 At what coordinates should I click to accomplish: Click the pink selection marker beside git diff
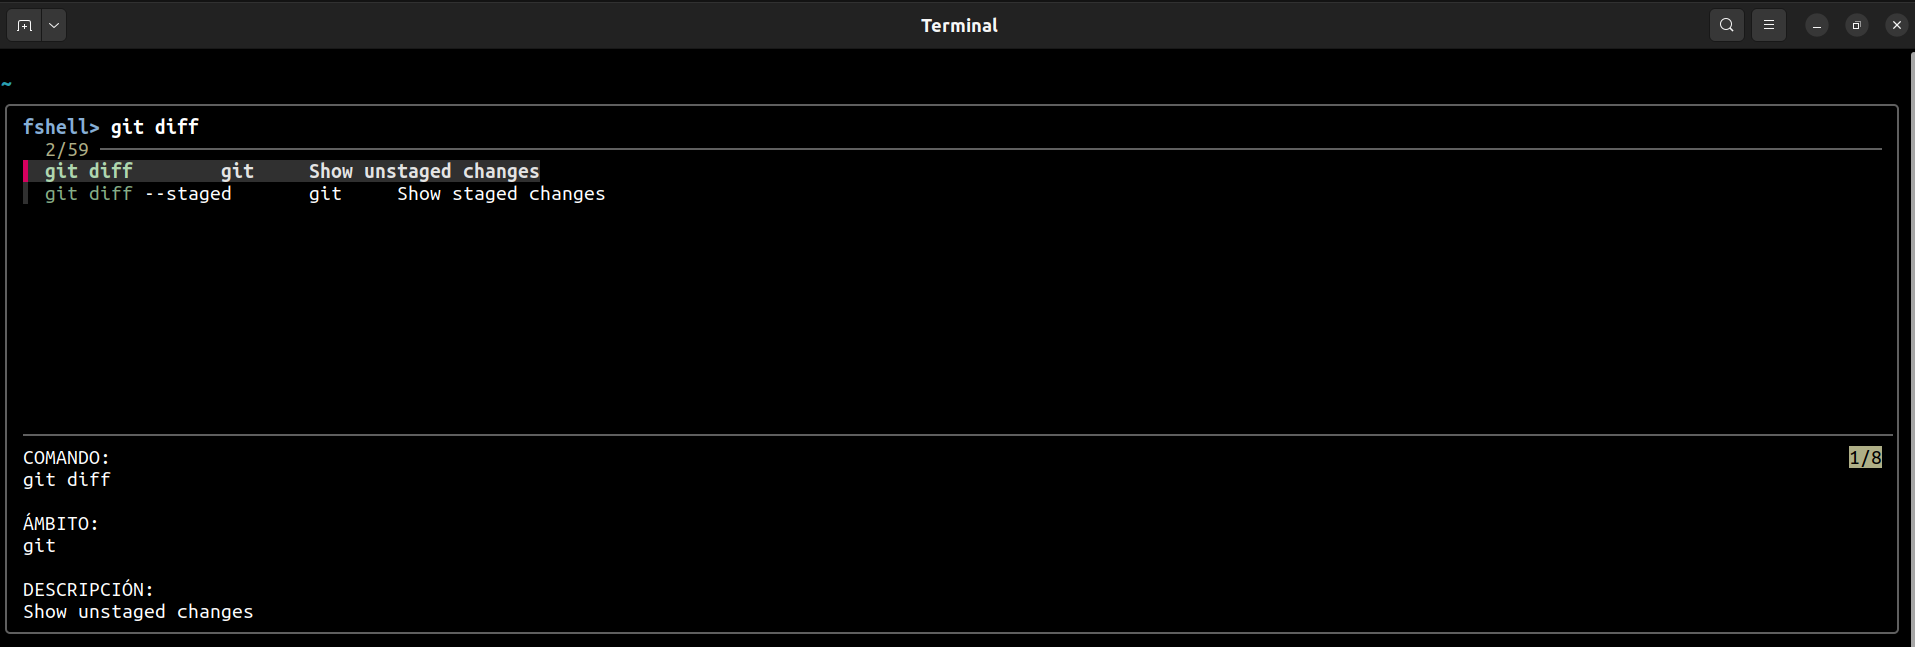tap(26, 171)
